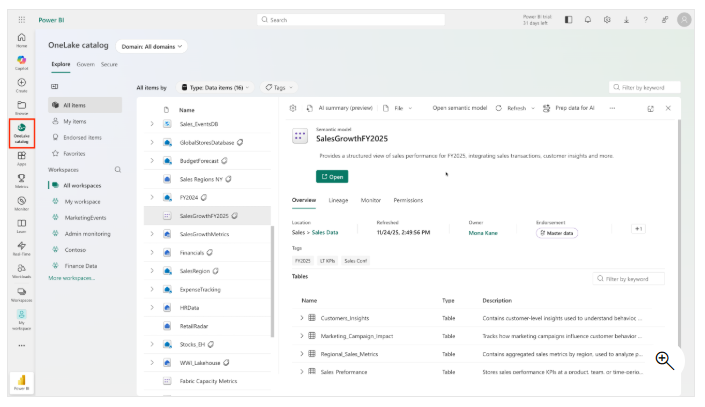Click the Power BI experience switcher icon
This screenshot has width=705, height=407.
coord(22,382)
